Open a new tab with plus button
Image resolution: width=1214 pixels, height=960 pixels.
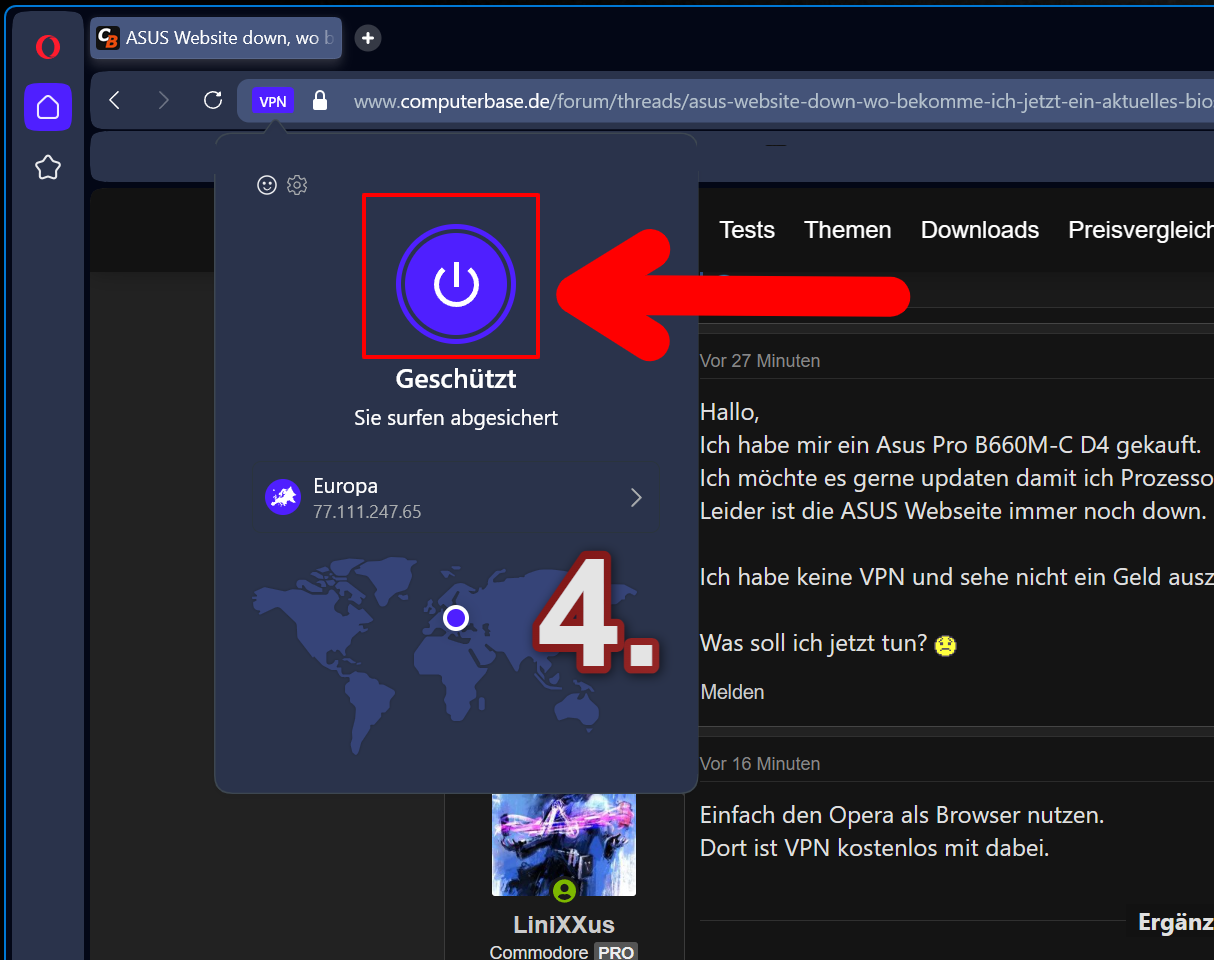point(368,38)
